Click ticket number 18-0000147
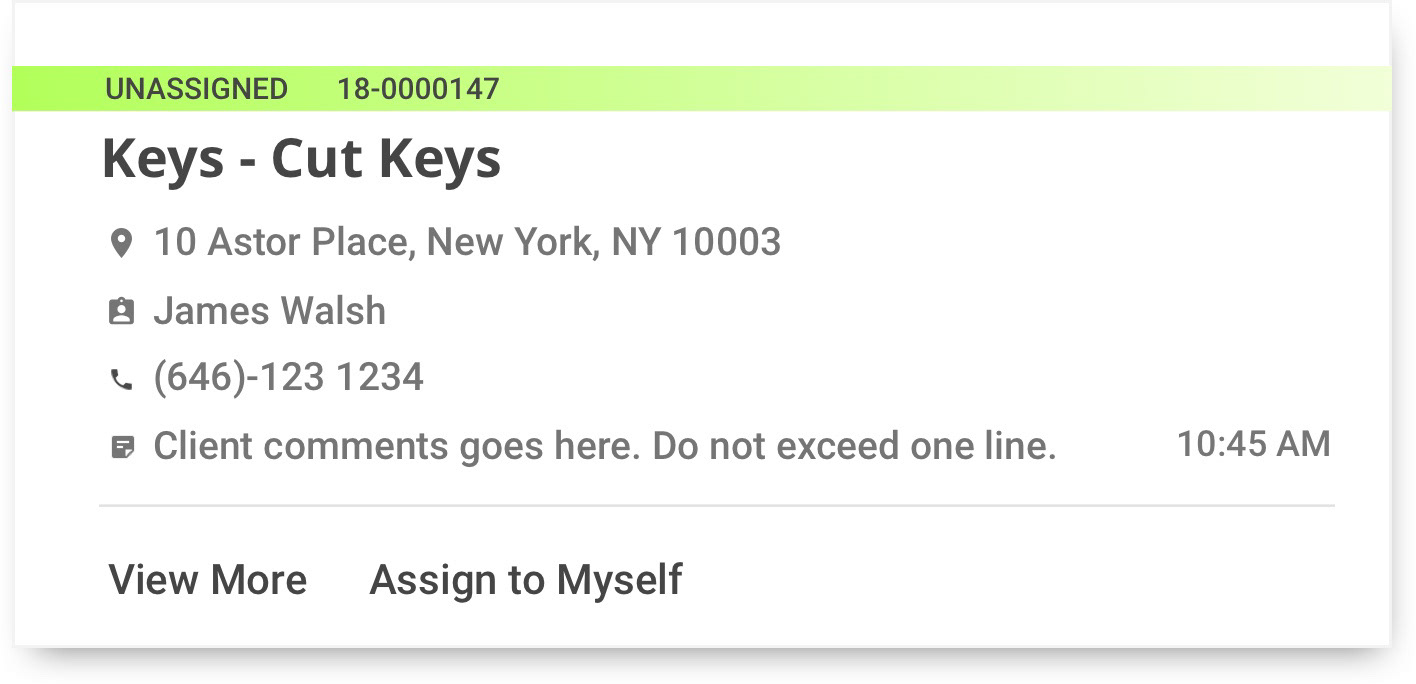The width and height of the screenshot is (1416, 684). (418, 89)
